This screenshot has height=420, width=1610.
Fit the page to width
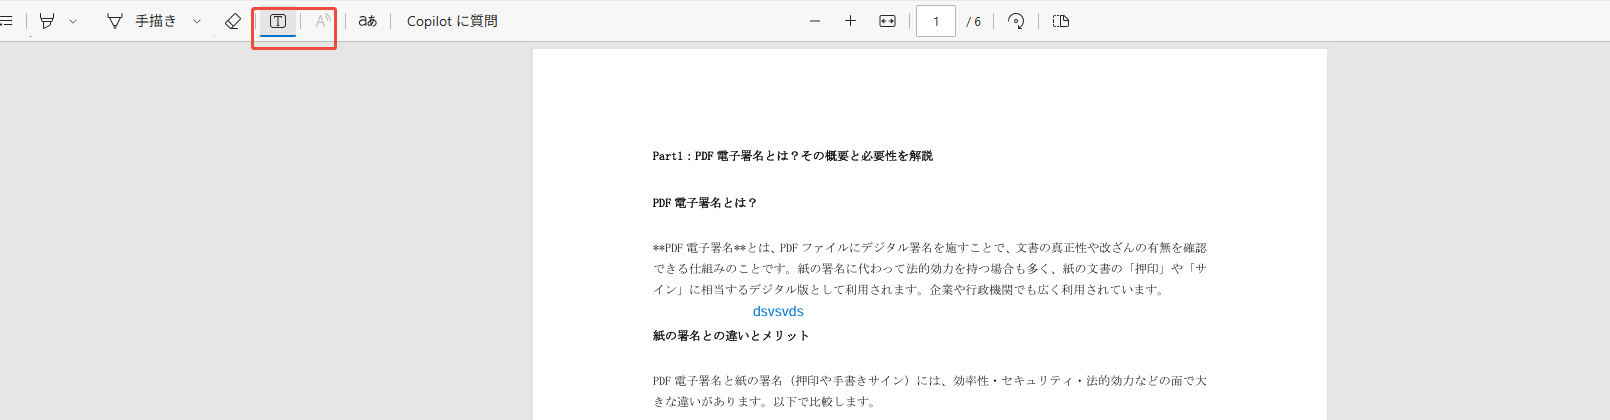tap(887, 21)
